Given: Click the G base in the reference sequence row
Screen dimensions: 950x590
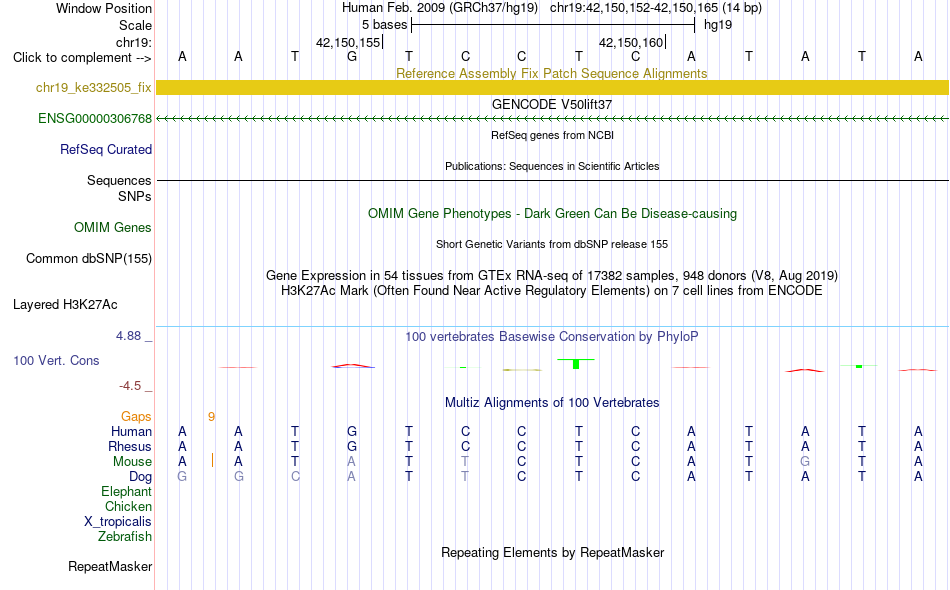Looking at the screenshot, I should pyautogui.click(x=352, y=57).
